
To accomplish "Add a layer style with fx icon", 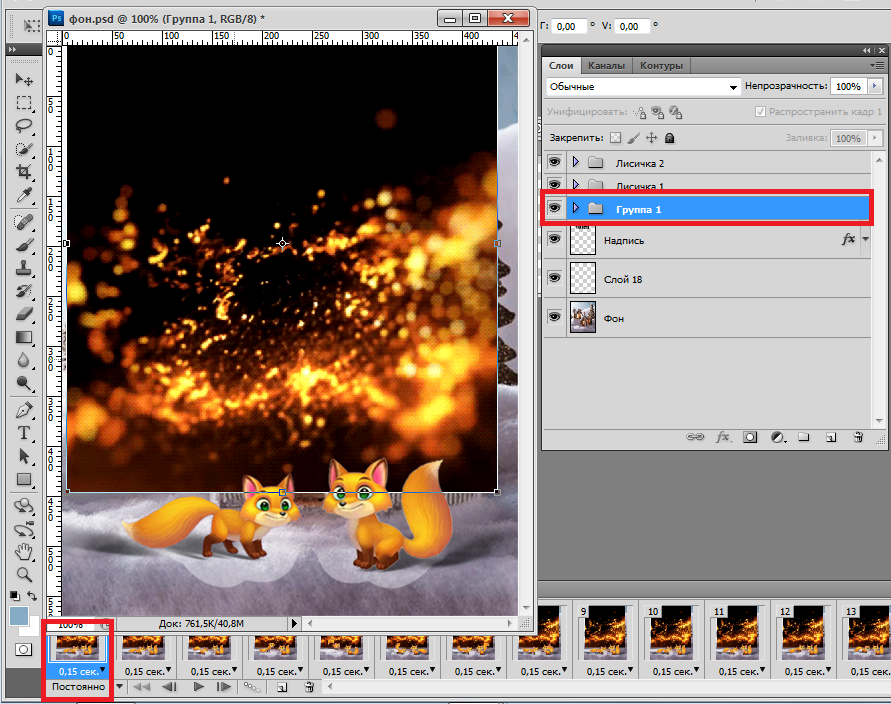I will tap(723, 437).
